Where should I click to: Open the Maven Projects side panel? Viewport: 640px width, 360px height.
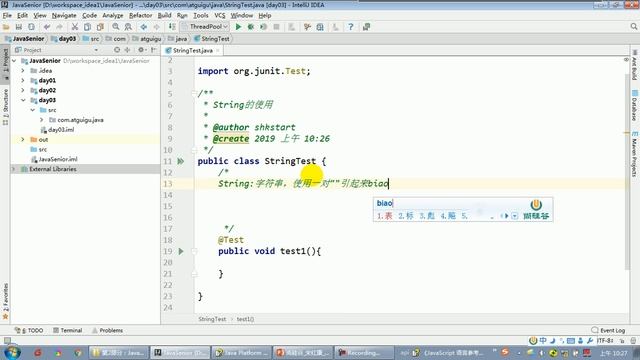pos(634,154)
